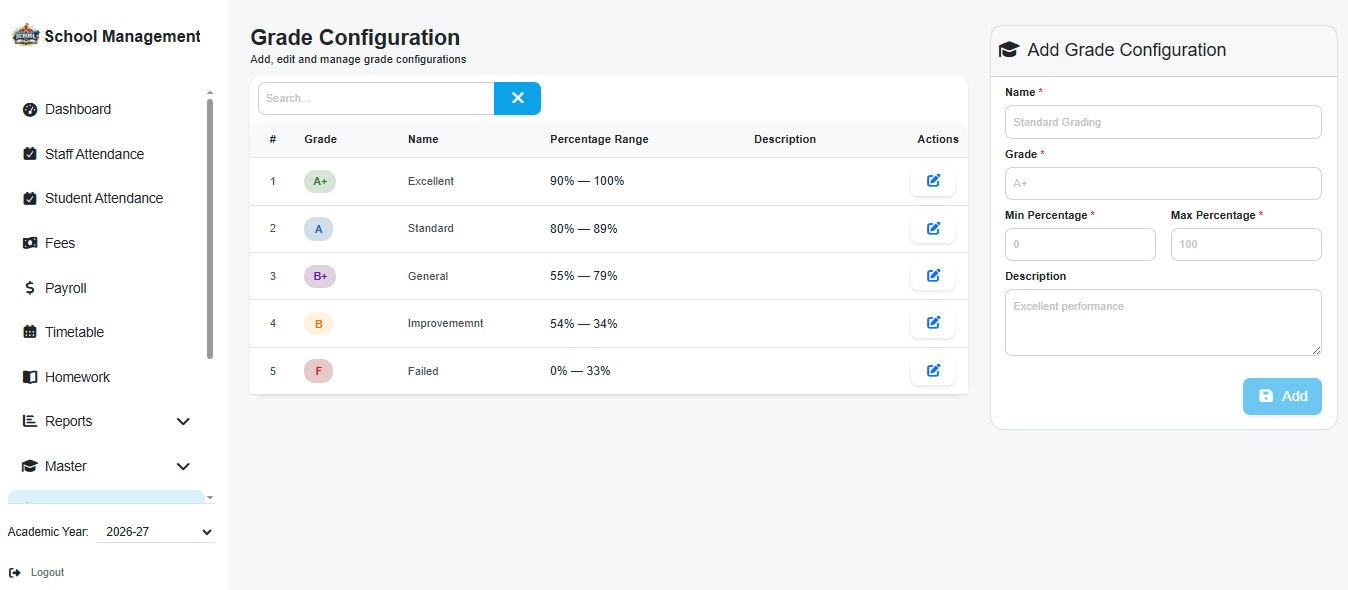Click the Add button
The image size is (1348, 590).
[1282, 396]
